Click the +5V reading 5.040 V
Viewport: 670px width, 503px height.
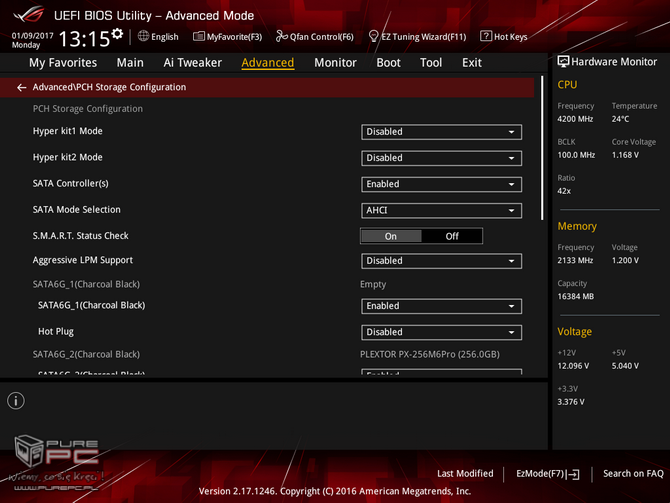coord(625,366)
